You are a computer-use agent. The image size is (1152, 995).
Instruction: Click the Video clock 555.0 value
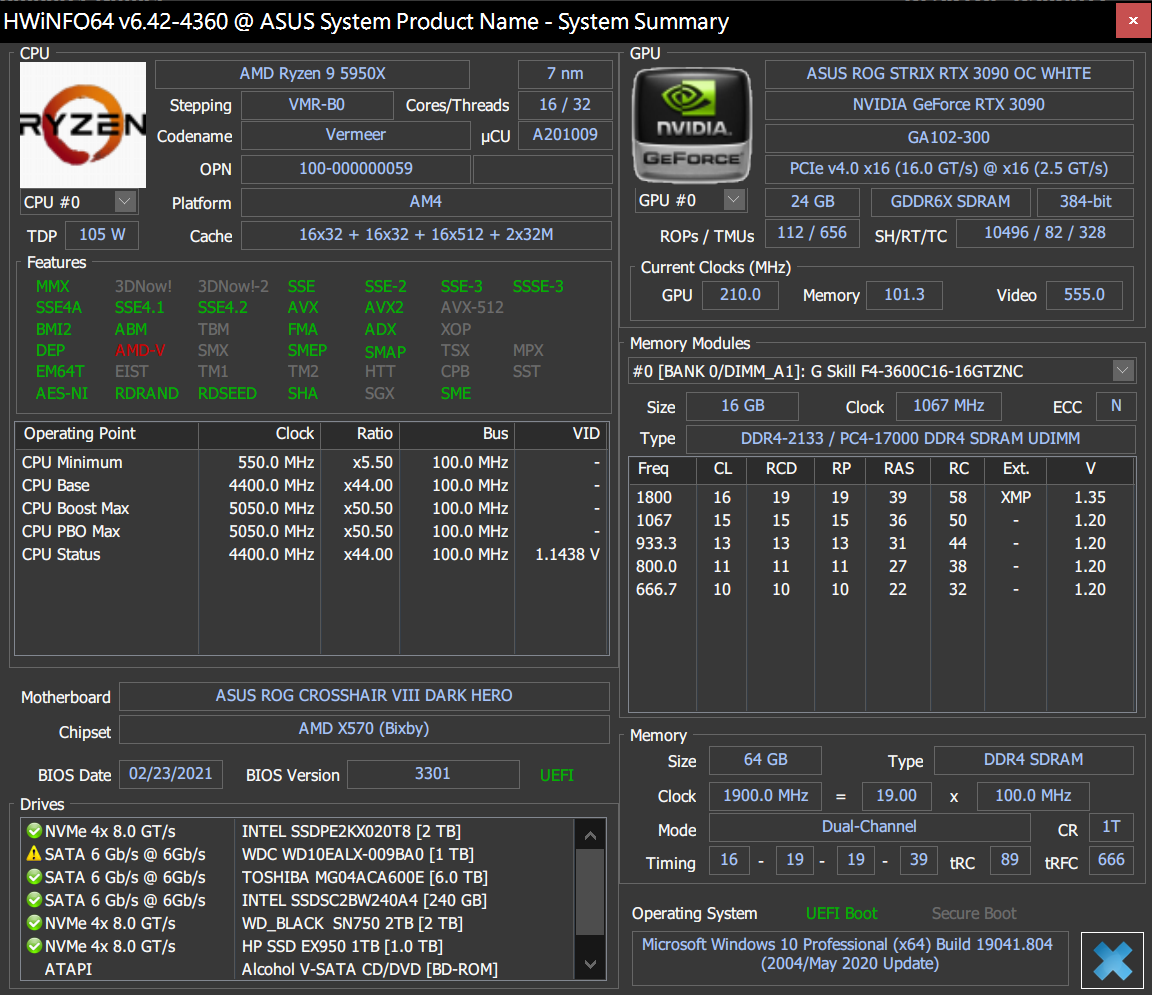point(1084,295)
